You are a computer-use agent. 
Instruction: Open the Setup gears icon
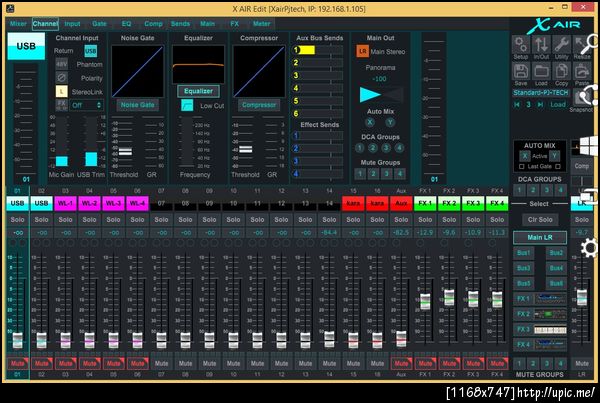[x=521, y=44]
